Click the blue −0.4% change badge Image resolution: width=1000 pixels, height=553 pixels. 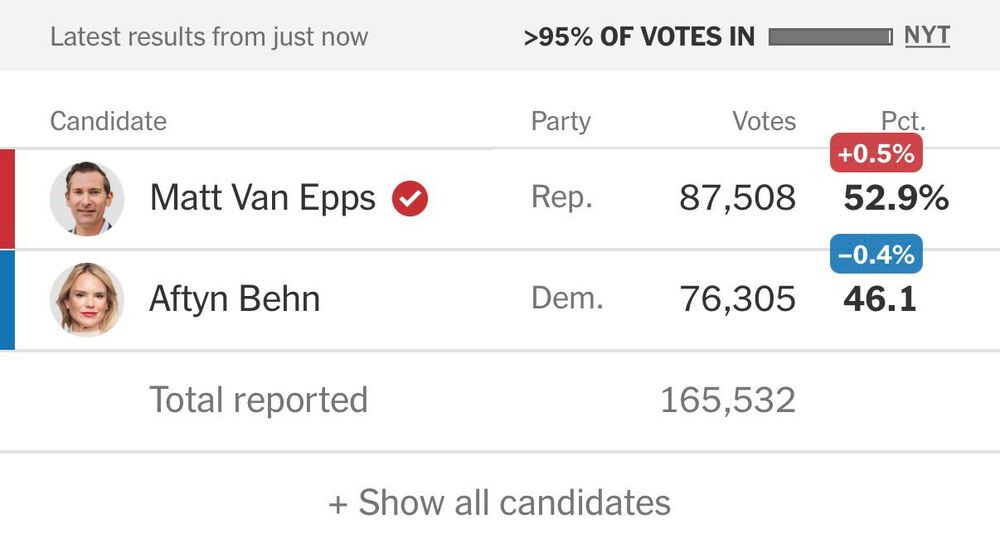[x=876, y=255]
